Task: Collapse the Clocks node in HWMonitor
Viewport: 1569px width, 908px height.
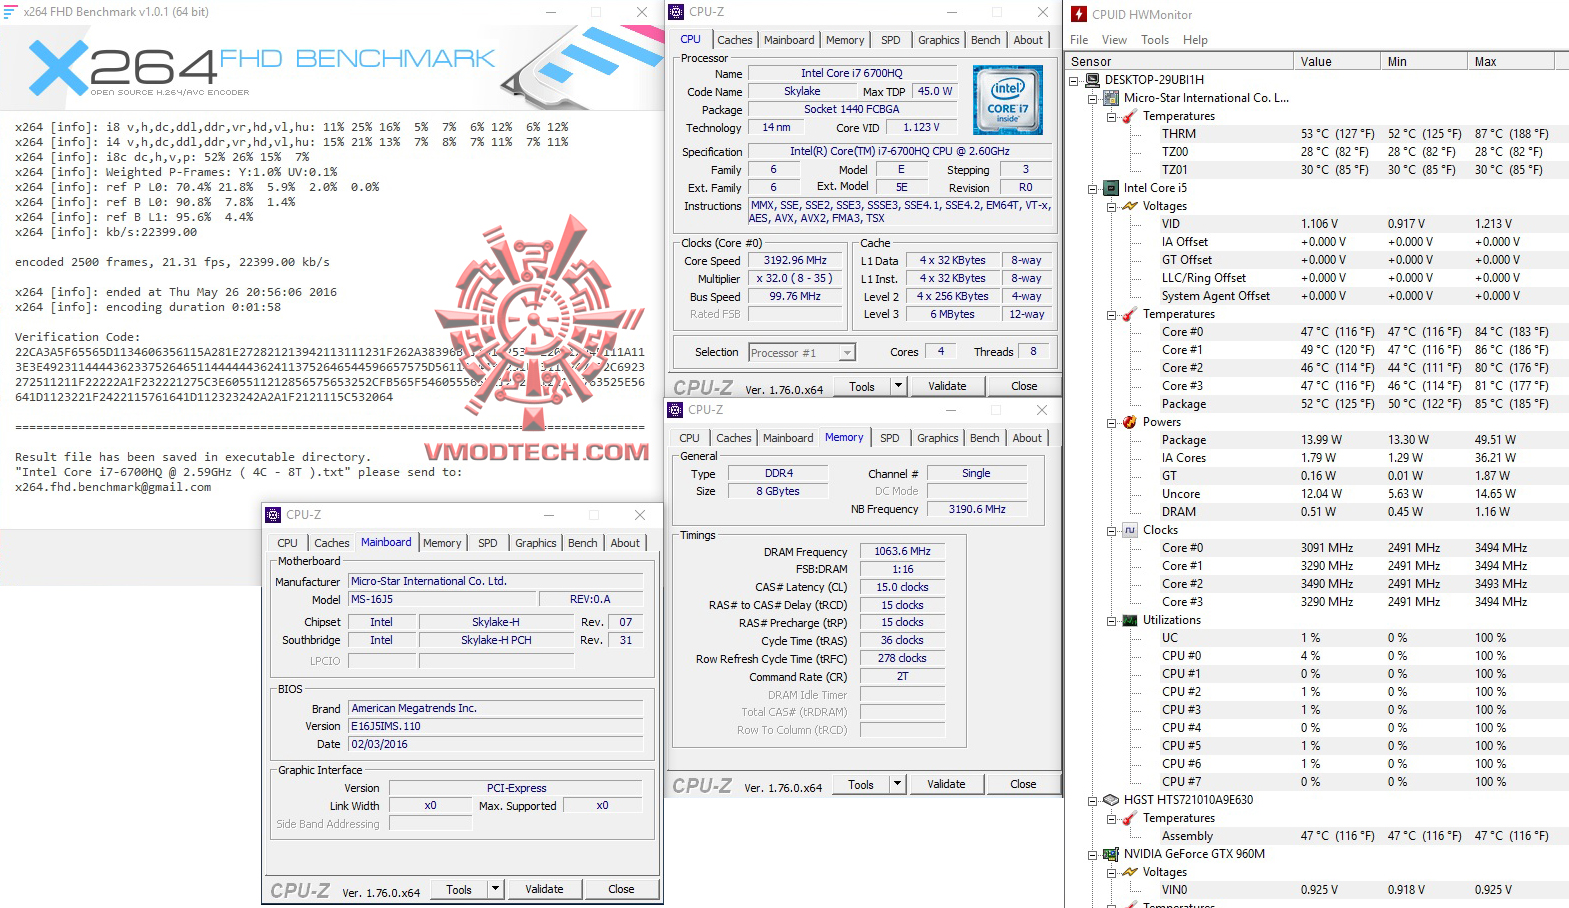Action: point(1112,531)
